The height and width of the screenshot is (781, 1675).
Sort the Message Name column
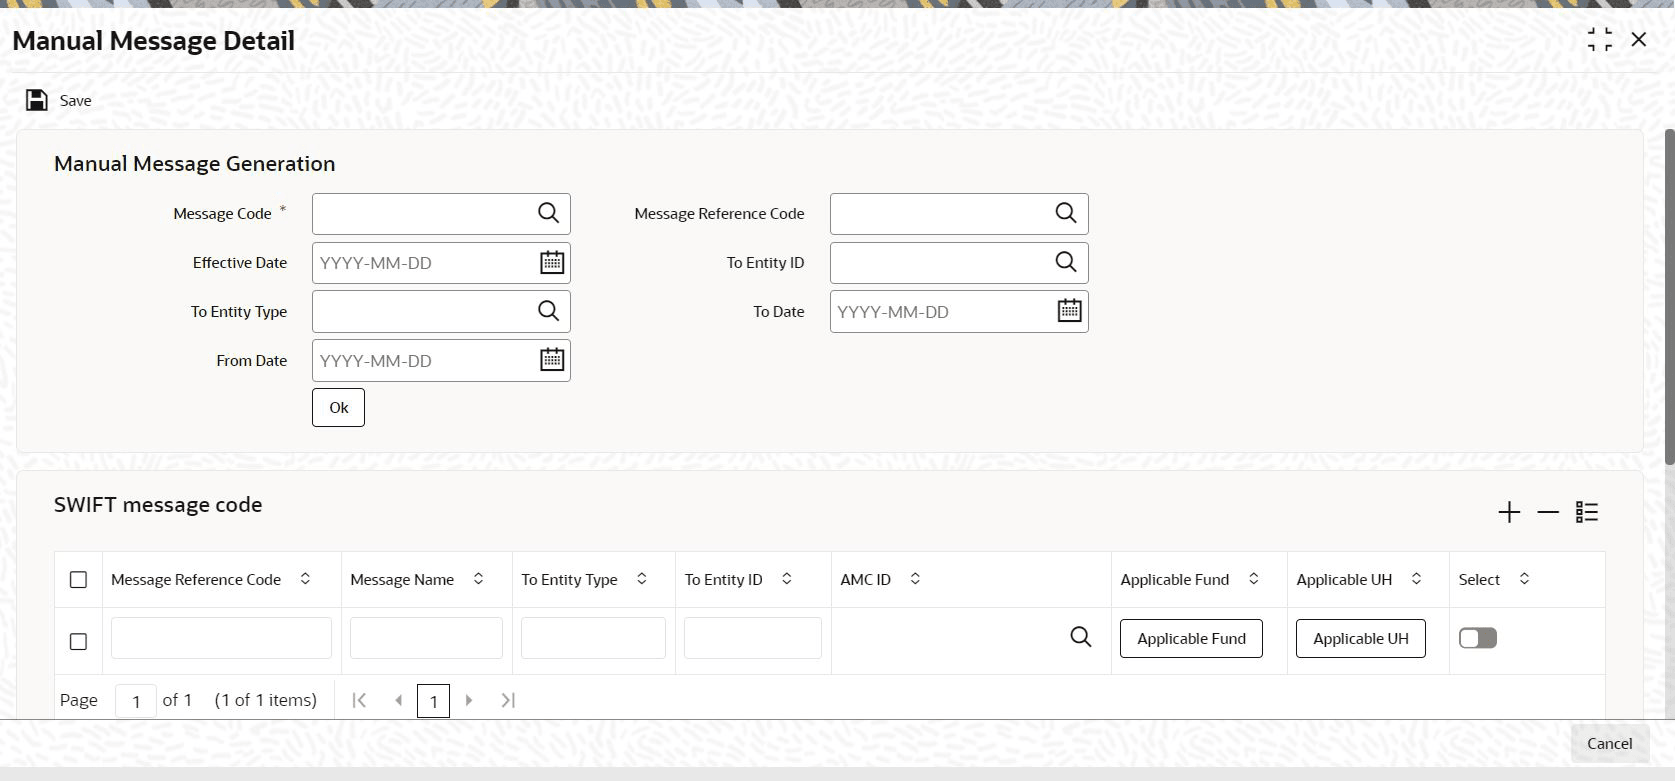(x=478, y=579)
